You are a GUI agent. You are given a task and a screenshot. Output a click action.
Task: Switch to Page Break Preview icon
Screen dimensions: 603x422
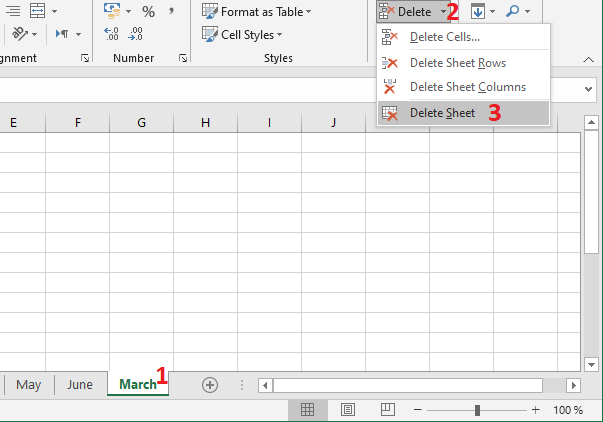pos(386,410)
